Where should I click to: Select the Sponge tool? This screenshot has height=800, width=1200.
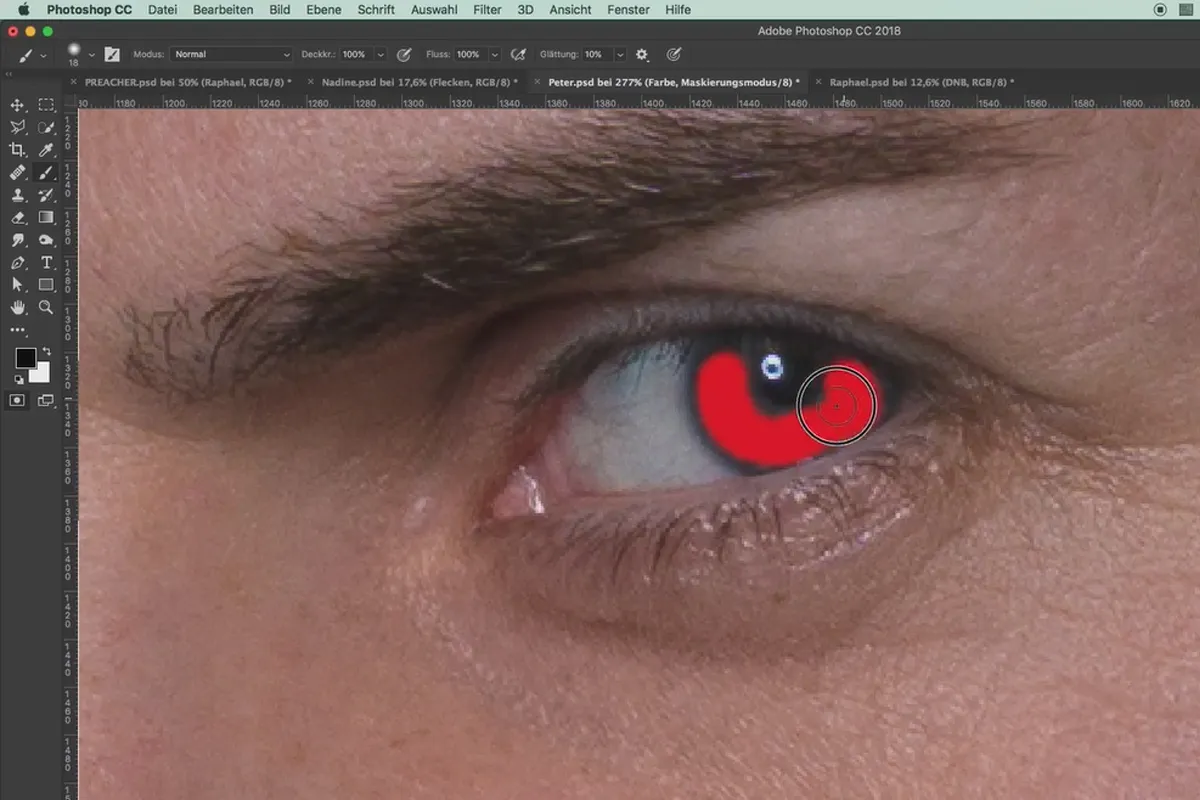point(46,241)
